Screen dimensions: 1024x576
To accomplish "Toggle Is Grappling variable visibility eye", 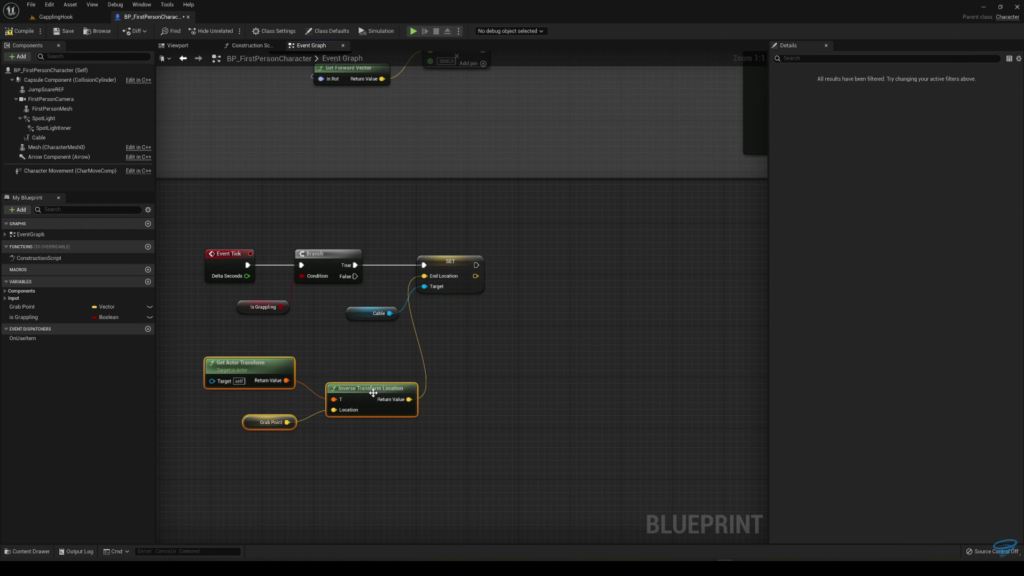I will (150, 317).
